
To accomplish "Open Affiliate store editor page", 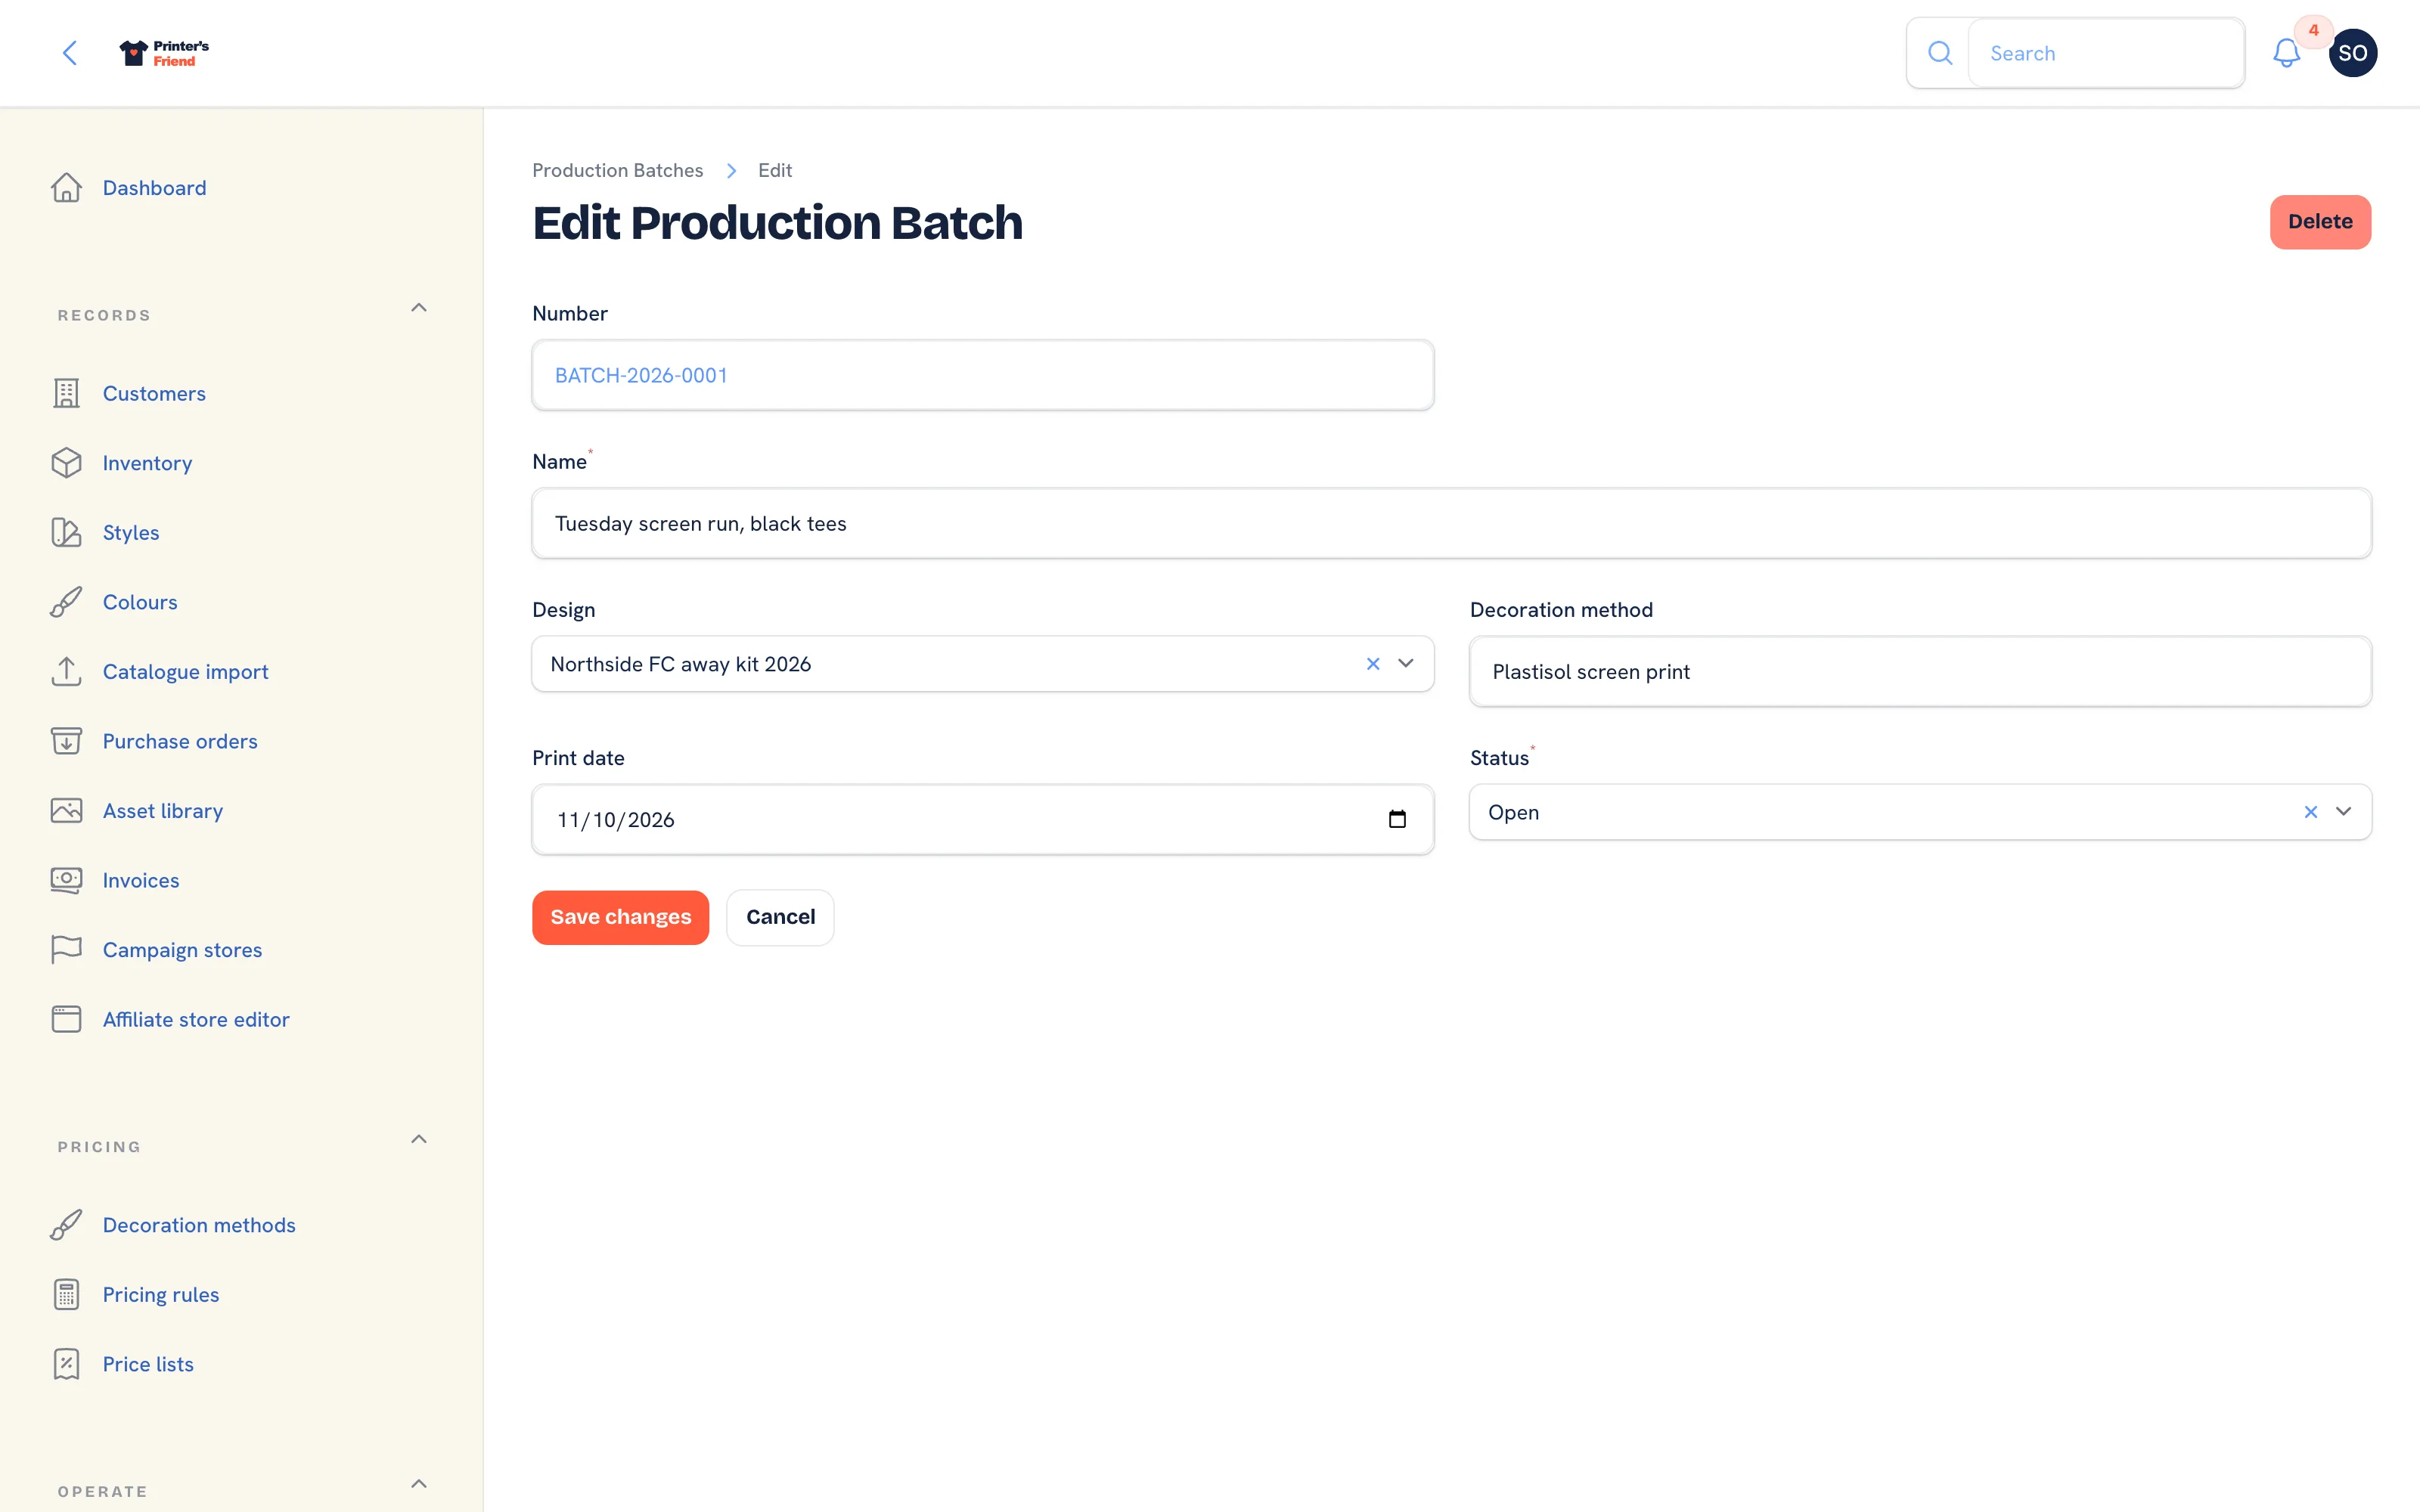I will tap(196, 1019).
